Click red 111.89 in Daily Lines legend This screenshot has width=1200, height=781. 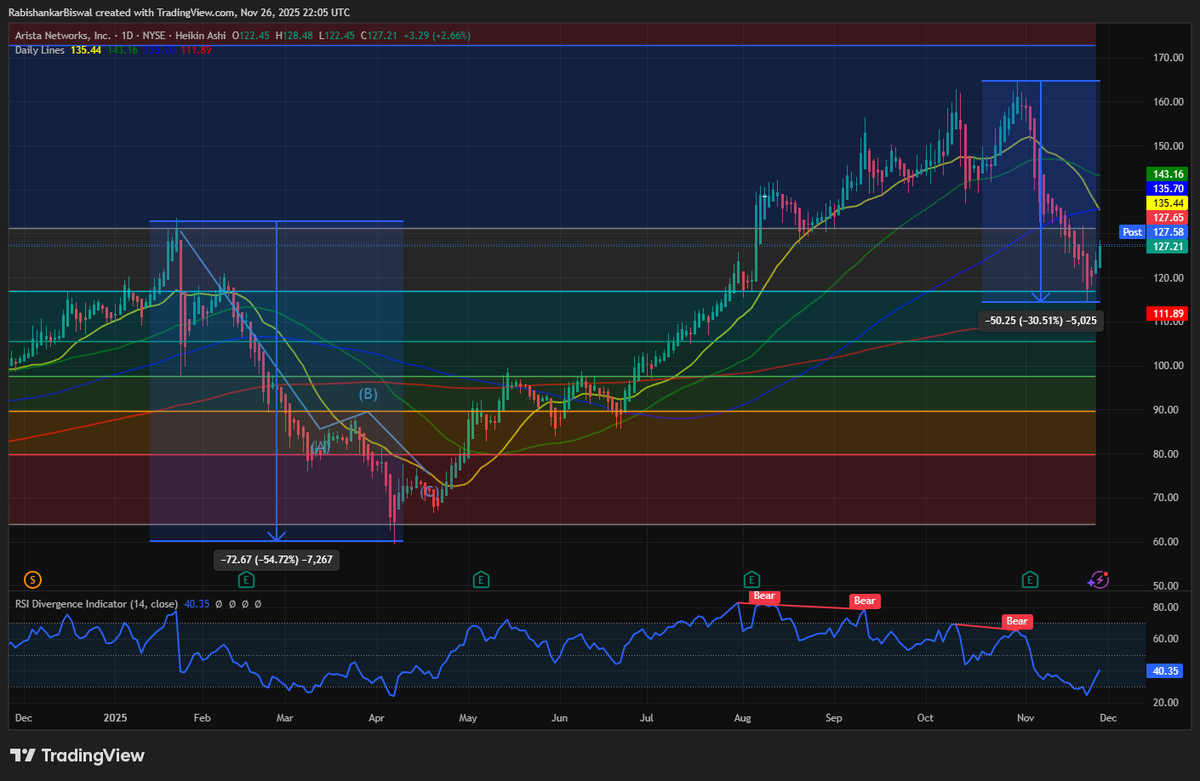[x=196, y=50]
